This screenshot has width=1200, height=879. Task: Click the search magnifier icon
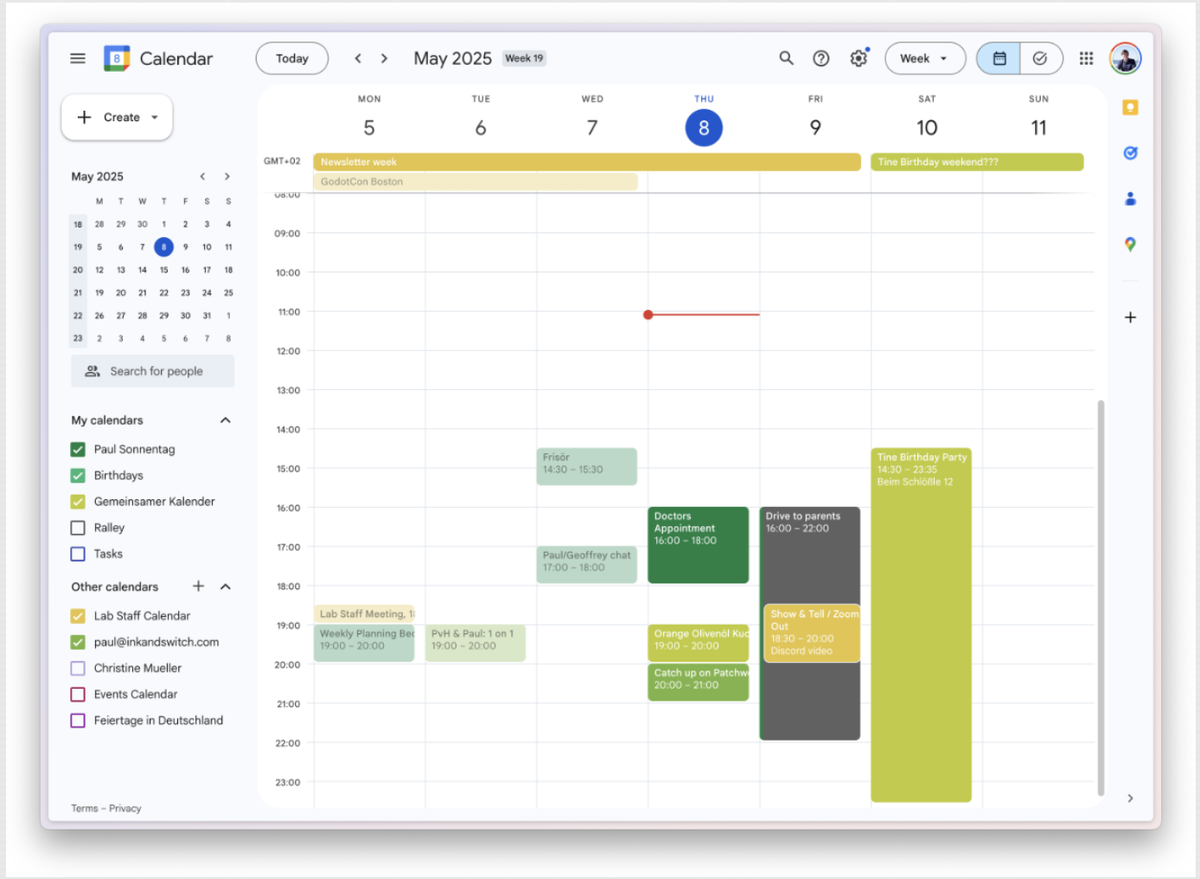[x=787, y=58]
